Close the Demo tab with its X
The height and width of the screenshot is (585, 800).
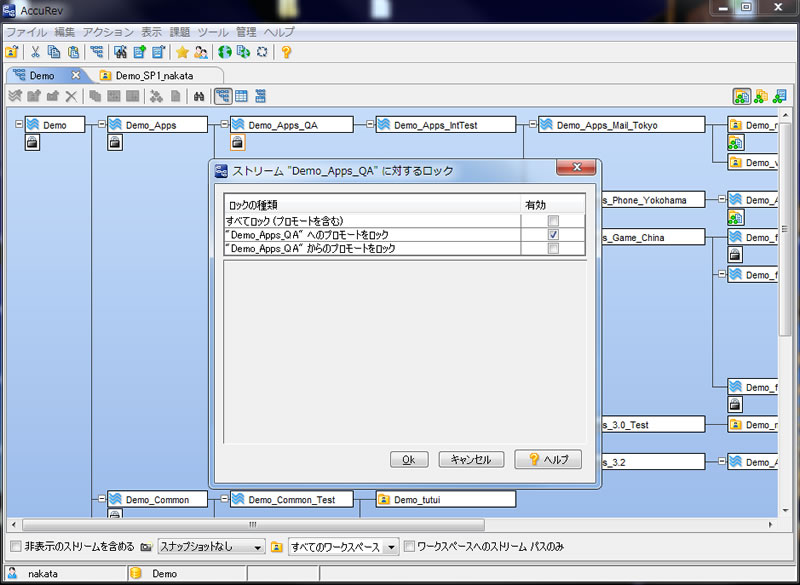[76, 75]
